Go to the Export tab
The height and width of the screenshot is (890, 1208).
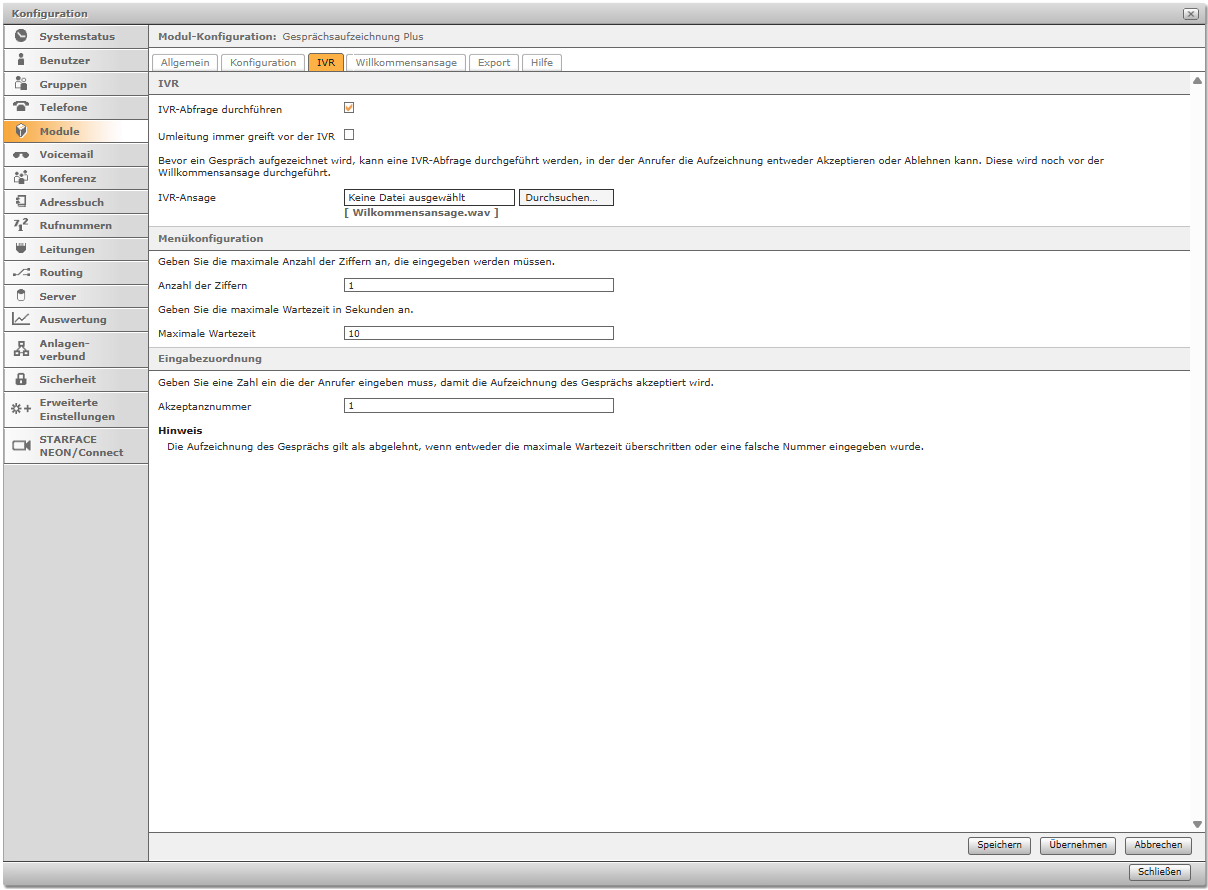point(494,62)
